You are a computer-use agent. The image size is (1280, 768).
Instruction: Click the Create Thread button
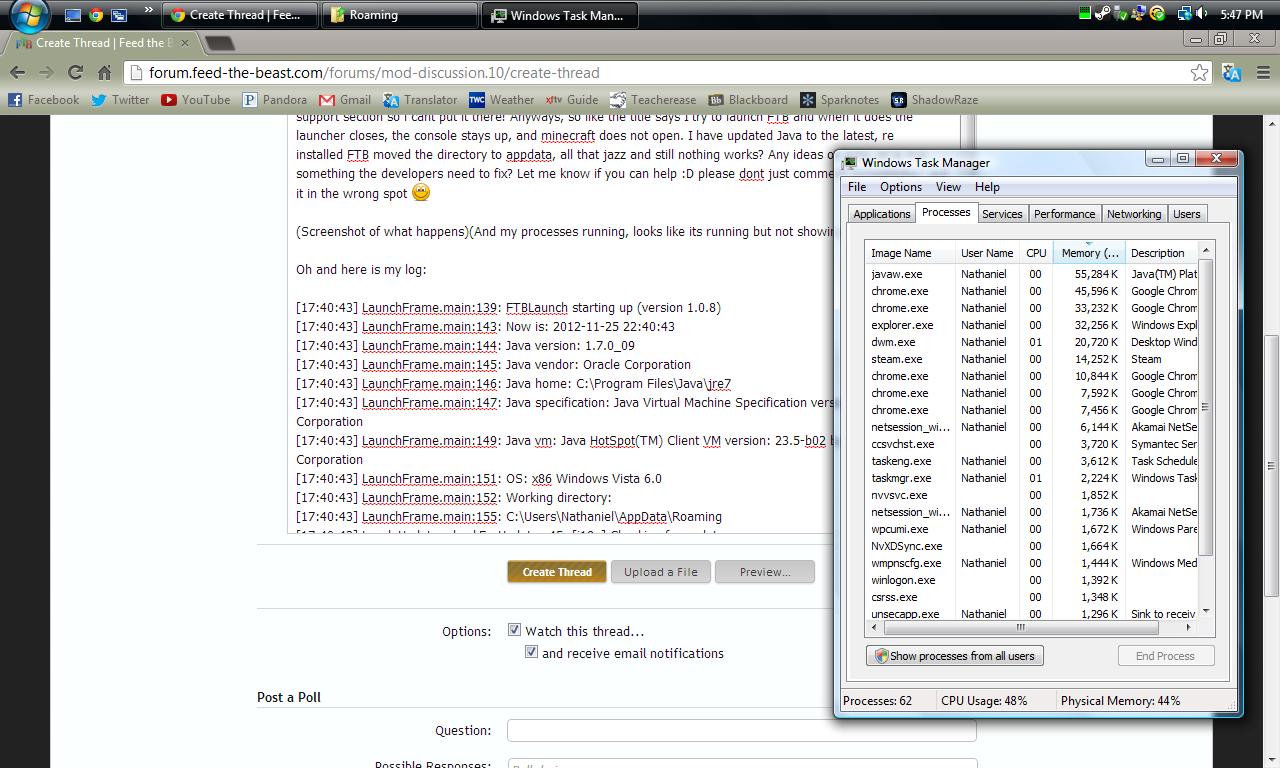557,572
